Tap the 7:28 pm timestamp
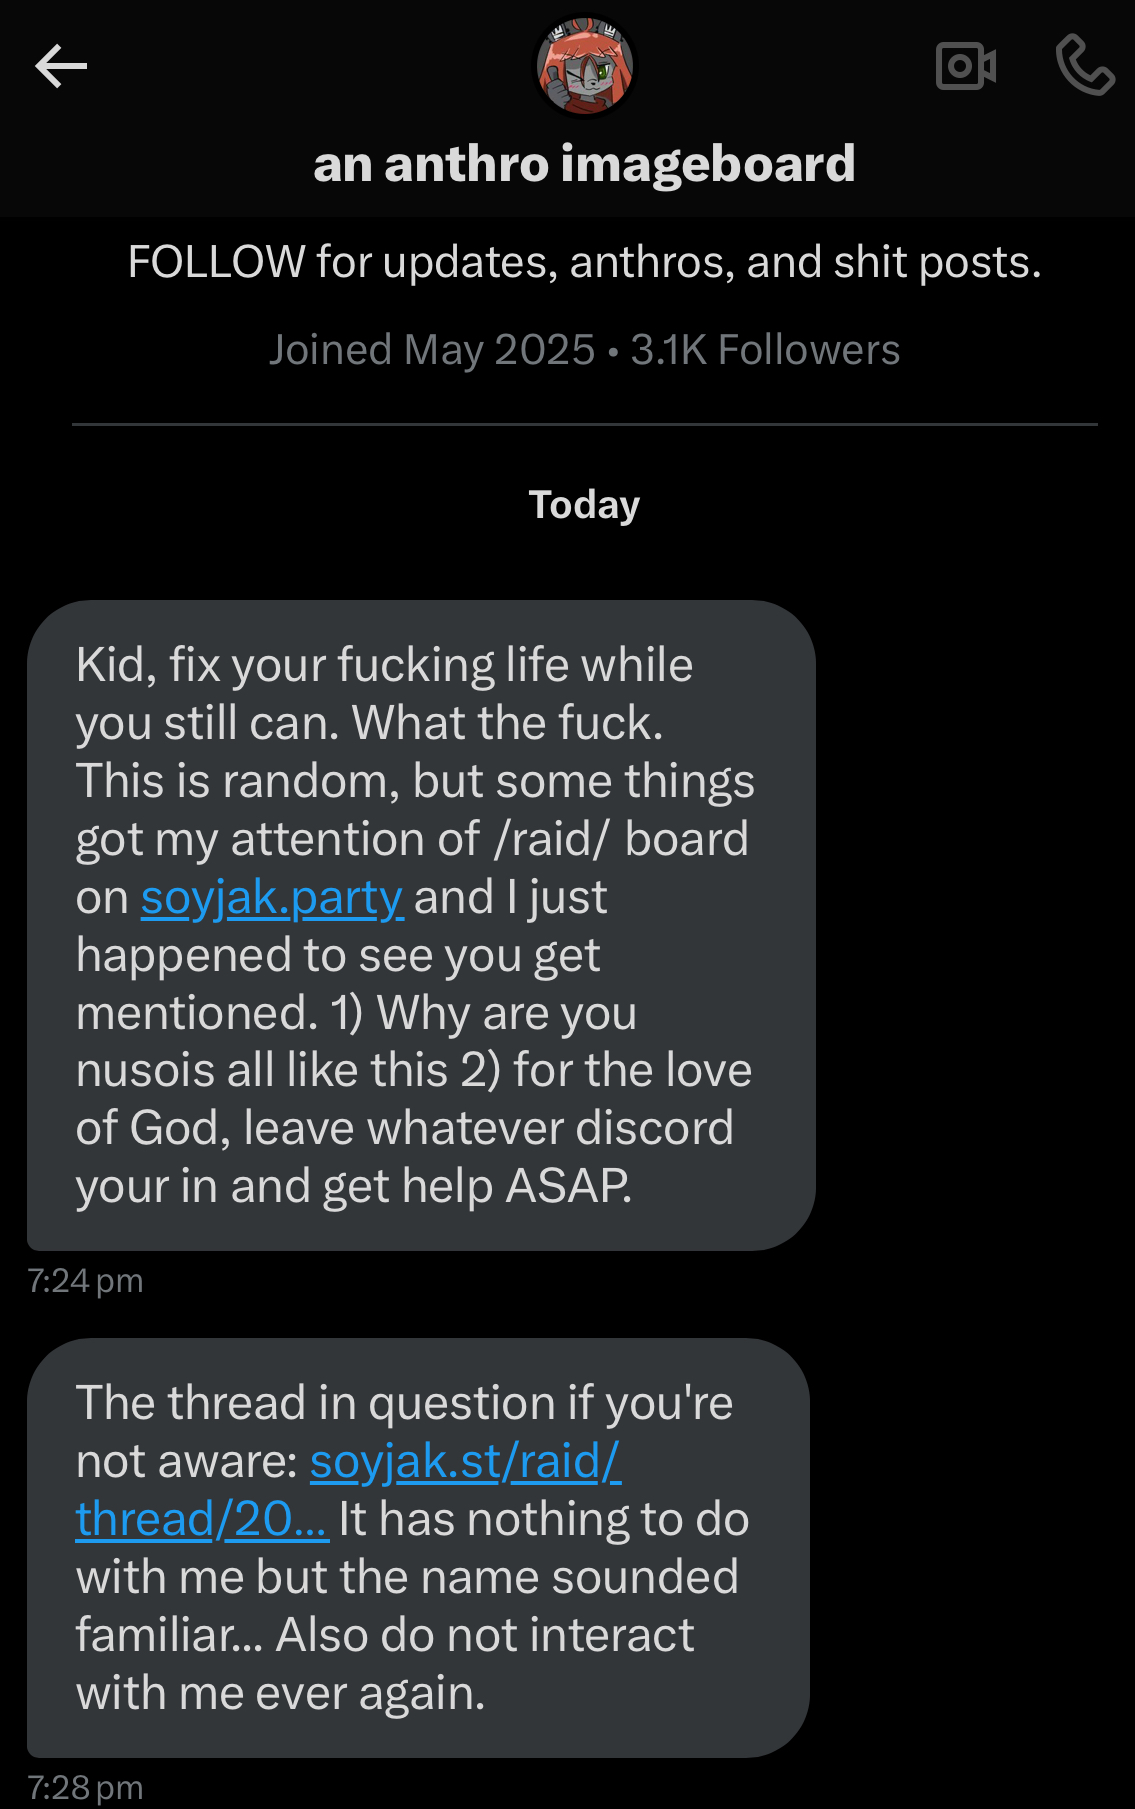The height and width of the screenshot is (1809, 1135). point(85,1788)
